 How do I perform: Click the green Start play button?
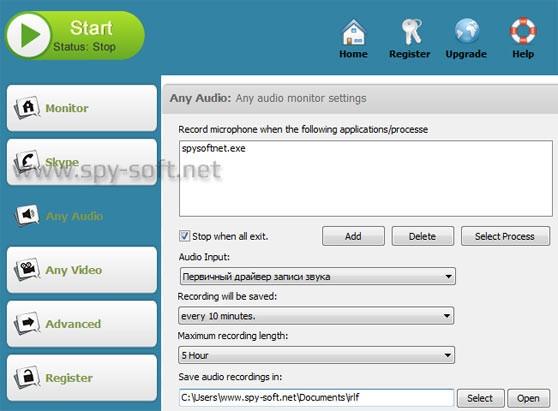[x=28, y=35]
